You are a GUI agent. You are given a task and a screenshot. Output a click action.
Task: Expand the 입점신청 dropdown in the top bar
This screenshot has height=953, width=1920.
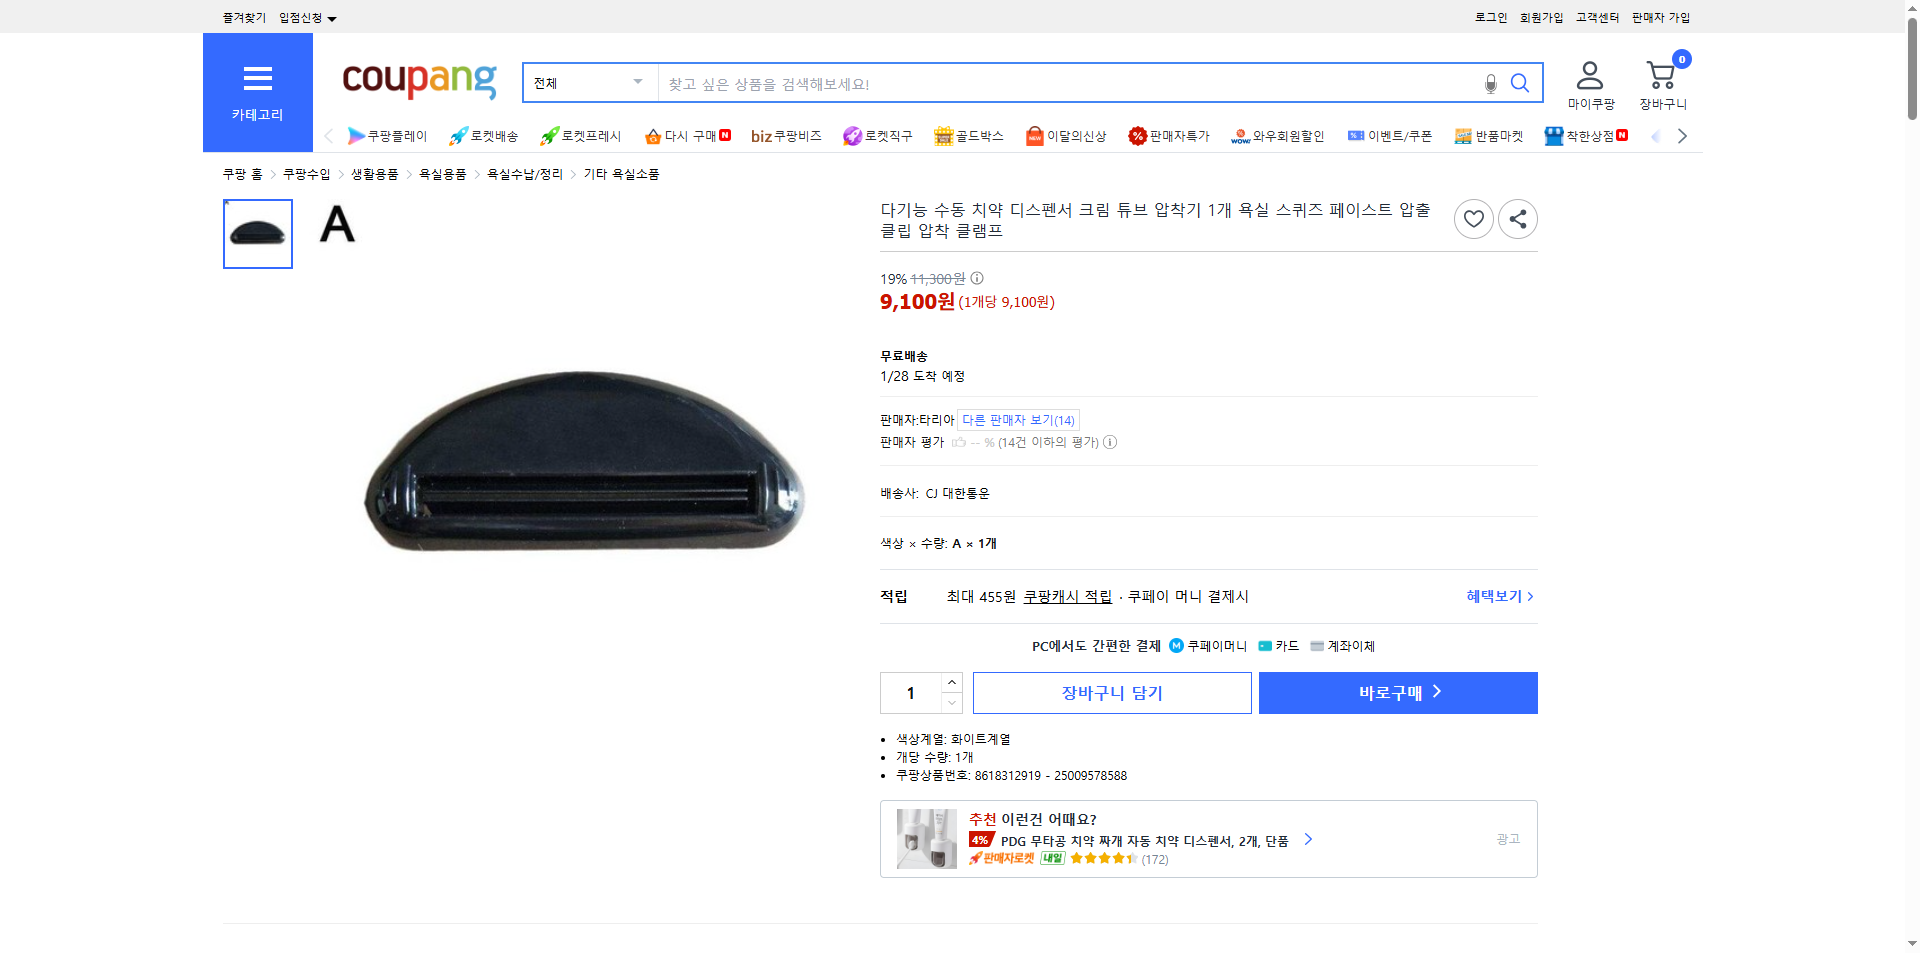click(x=305, y=17)
